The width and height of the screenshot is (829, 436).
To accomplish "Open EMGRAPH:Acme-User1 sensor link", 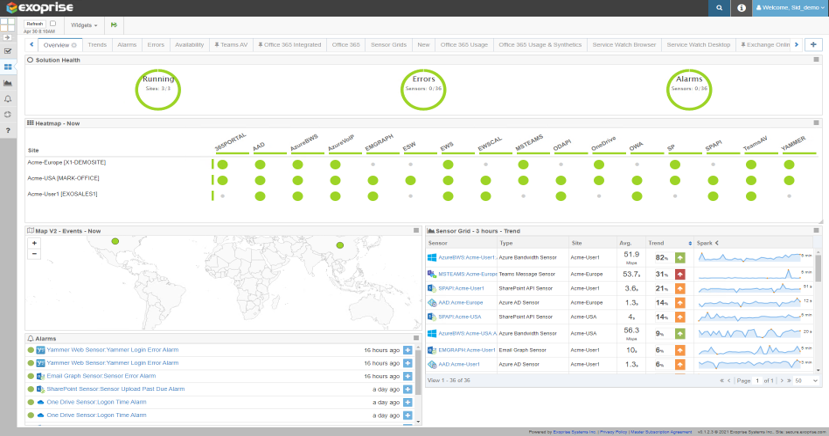I will (467, 350).
